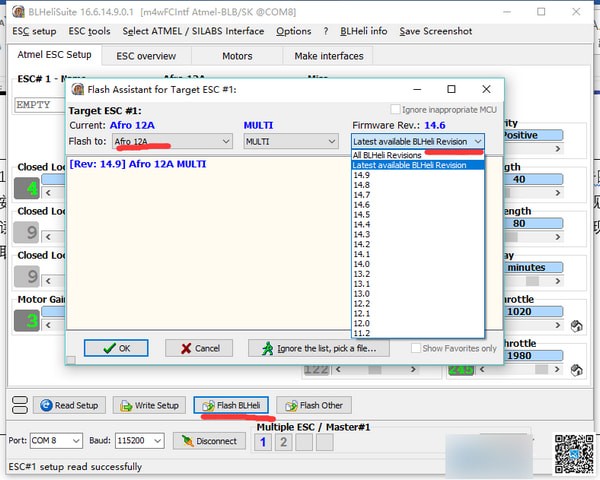Screen dimensions: 600x480
Task: Open the COM 8 port dropdown
Action: tap(56, 441)
